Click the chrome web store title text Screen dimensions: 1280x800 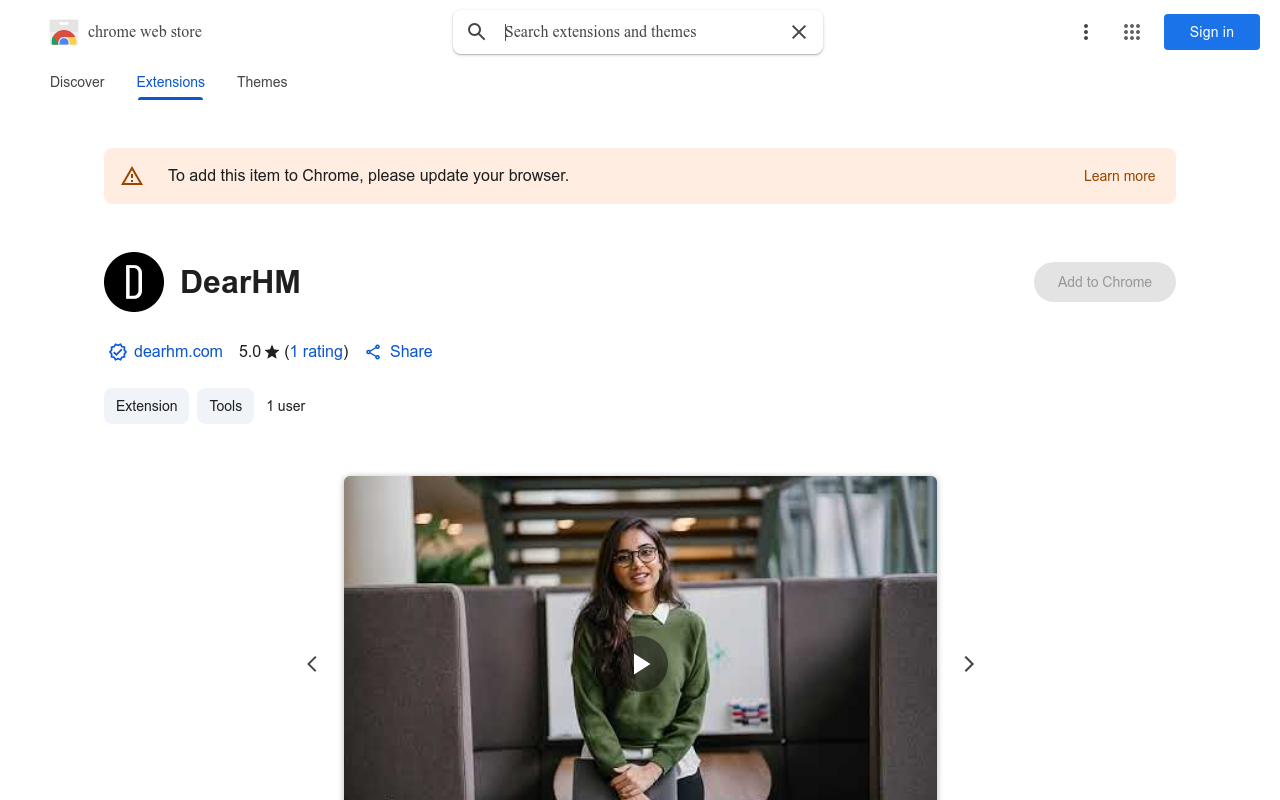pos(145,32)
